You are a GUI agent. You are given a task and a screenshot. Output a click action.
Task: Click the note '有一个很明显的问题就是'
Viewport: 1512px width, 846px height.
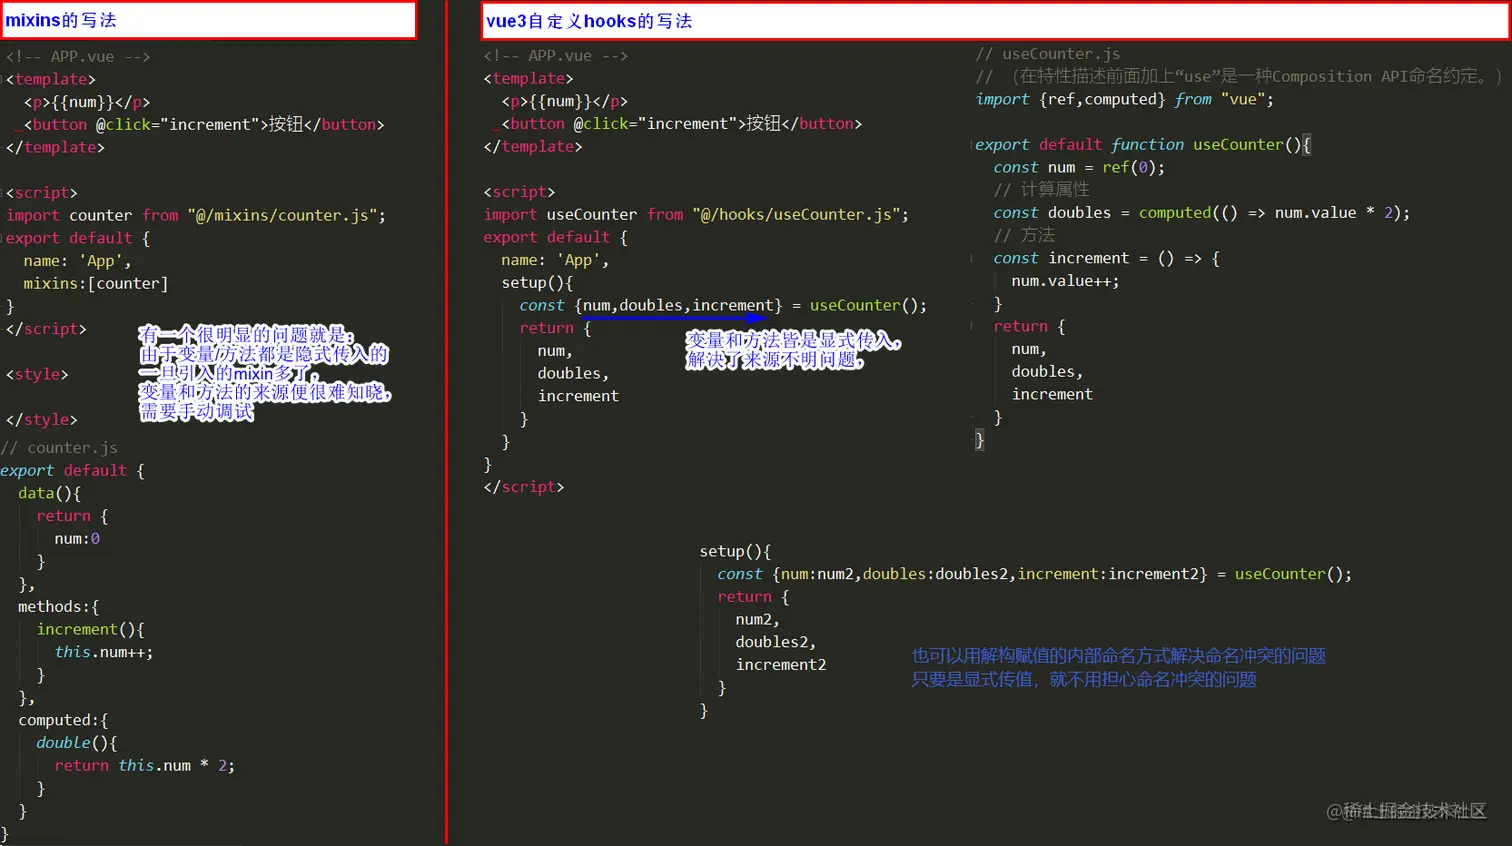[x=246, y=335]
